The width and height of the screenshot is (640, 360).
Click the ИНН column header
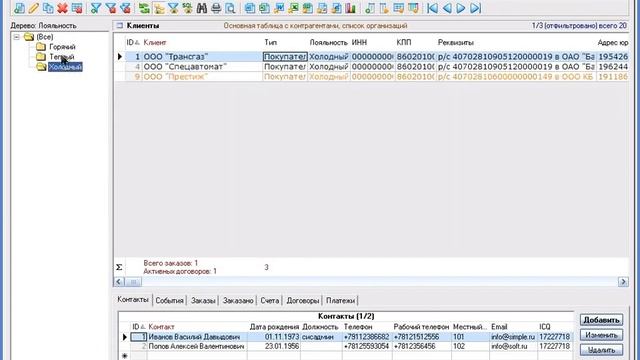[x=359, y=42]
